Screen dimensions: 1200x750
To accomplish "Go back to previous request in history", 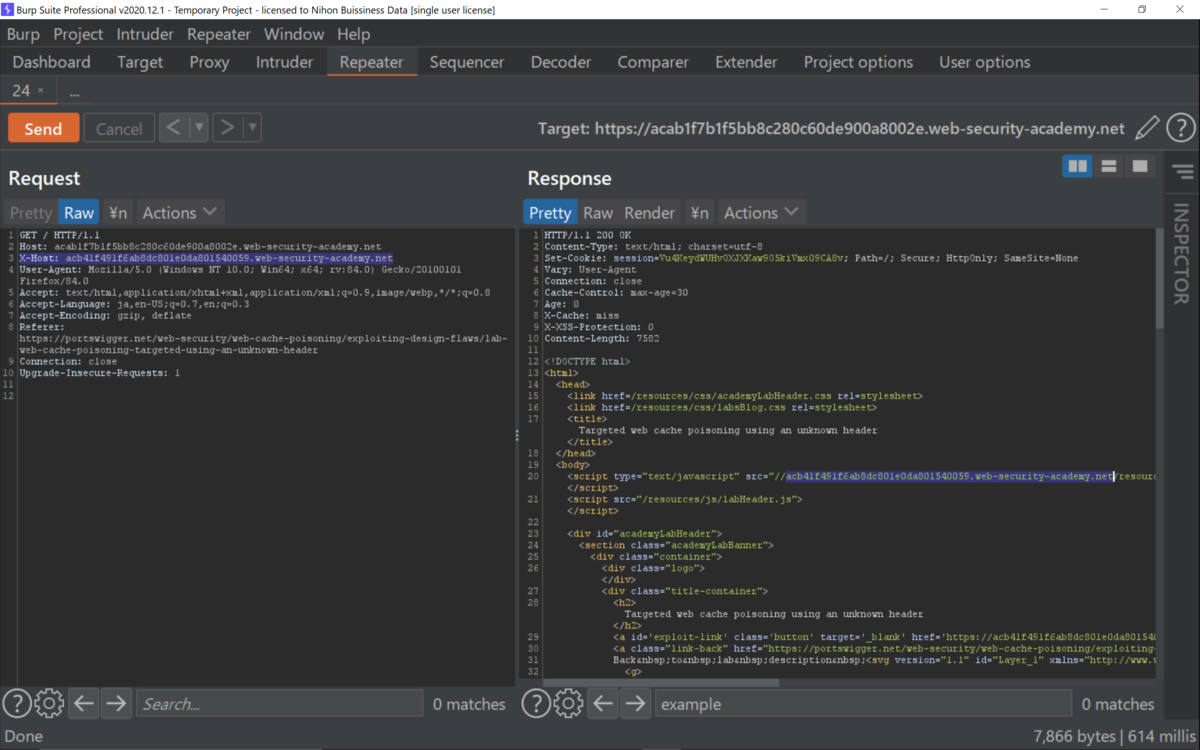I will 173,128.
